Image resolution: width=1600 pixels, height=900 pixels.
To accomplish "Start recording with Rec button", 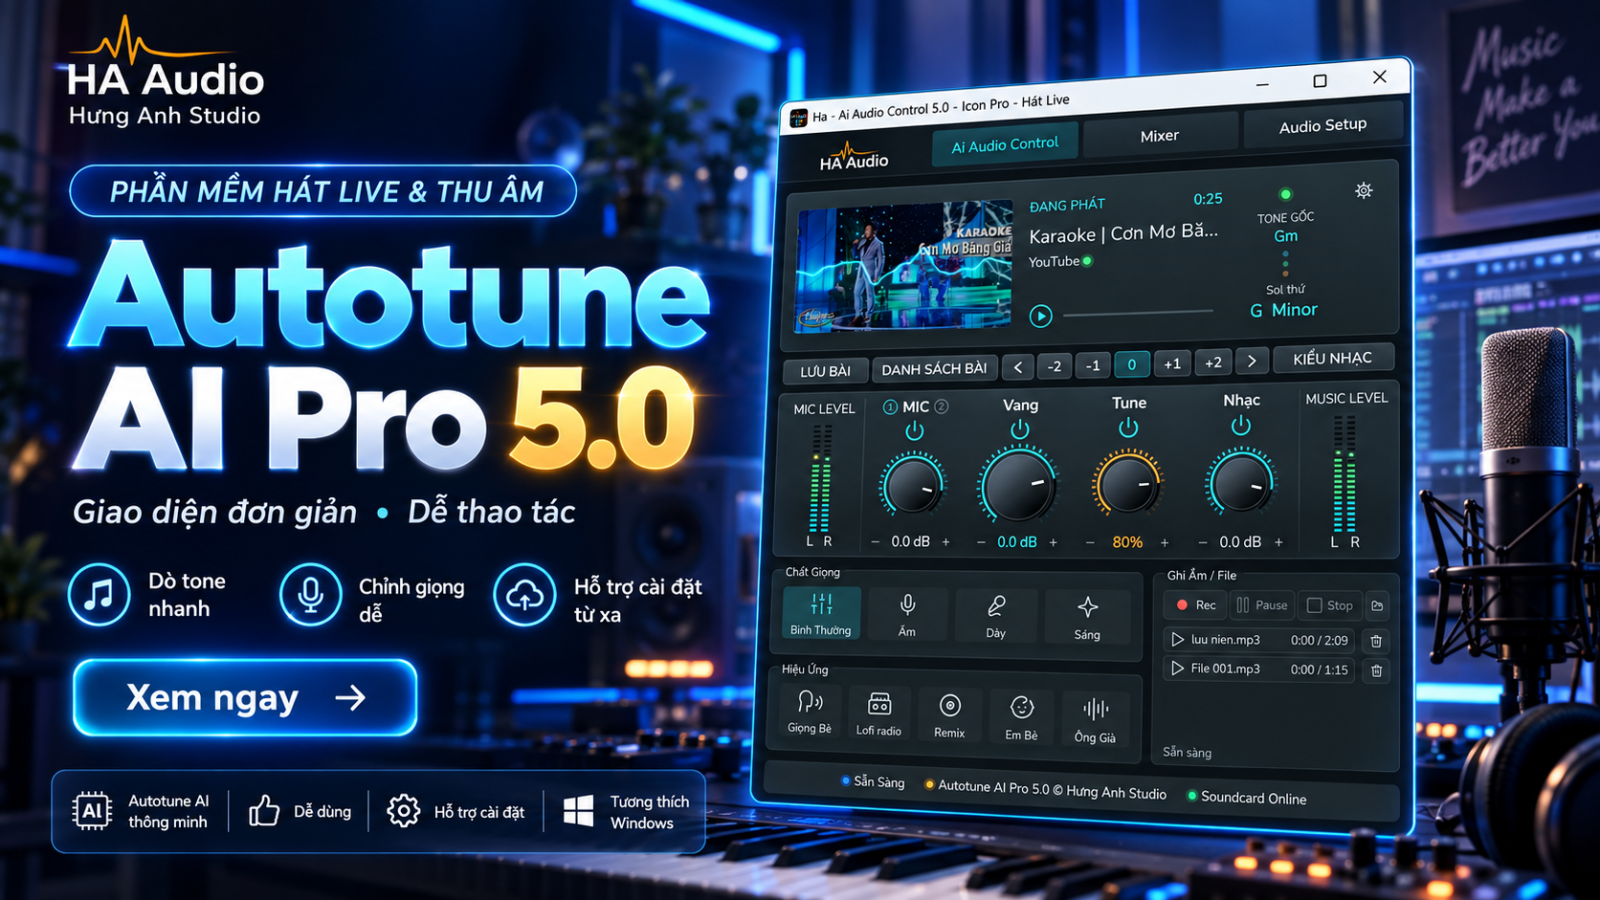I will [1196, 605].
